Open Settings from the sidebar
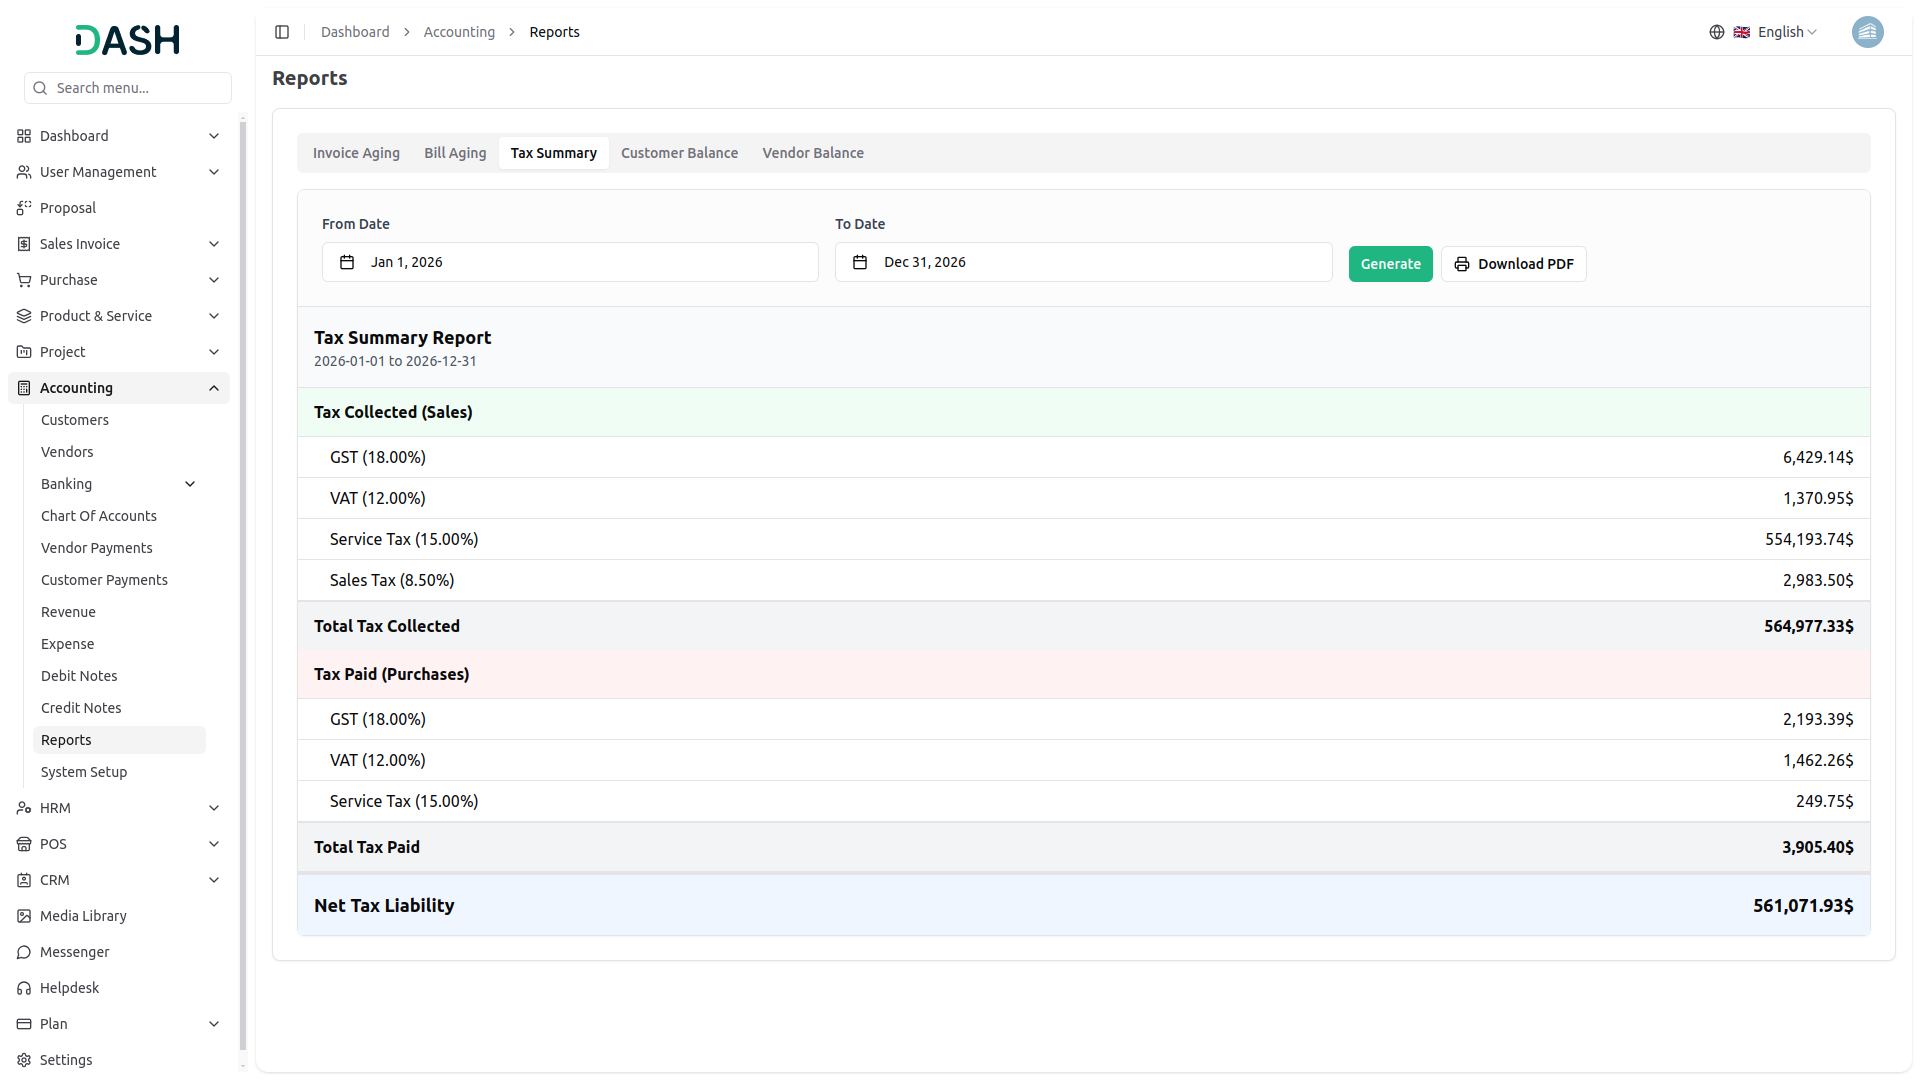1920x1080 pixels. [x=66, y=1060]
